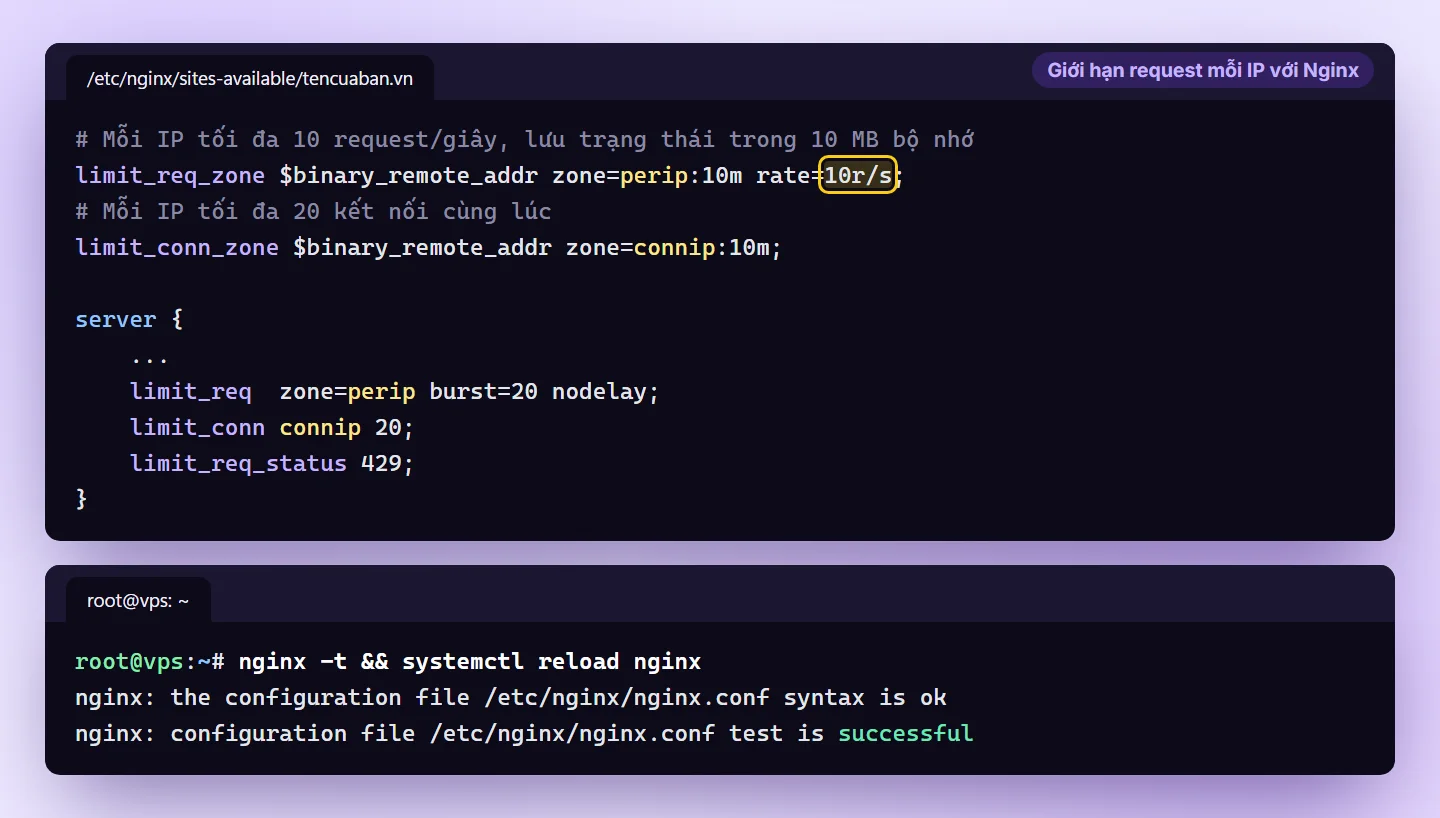Click zone=perip on the burst=20 line

pyautogui.click(x=347, y=392)
